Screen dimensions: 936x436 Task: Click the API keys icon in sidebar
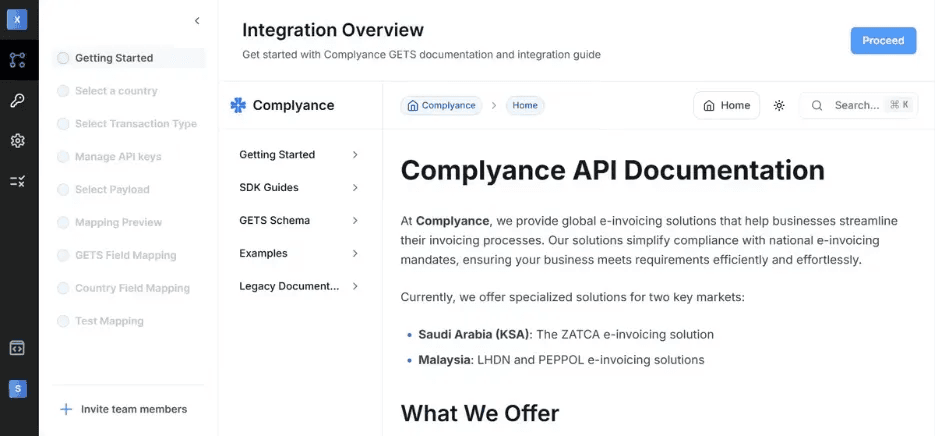point(17,100)
